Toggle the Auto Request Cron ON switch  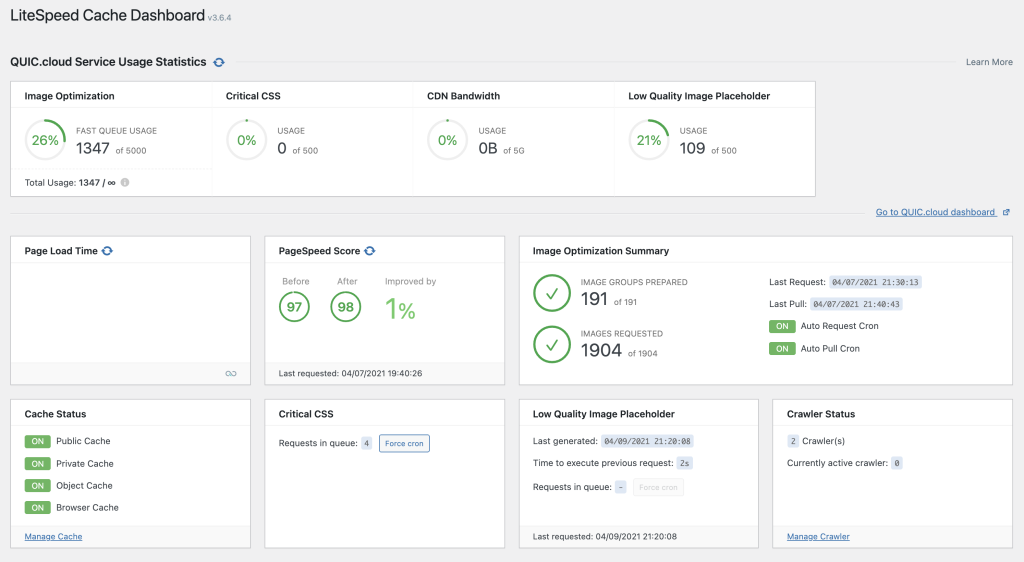click(782, 326)
